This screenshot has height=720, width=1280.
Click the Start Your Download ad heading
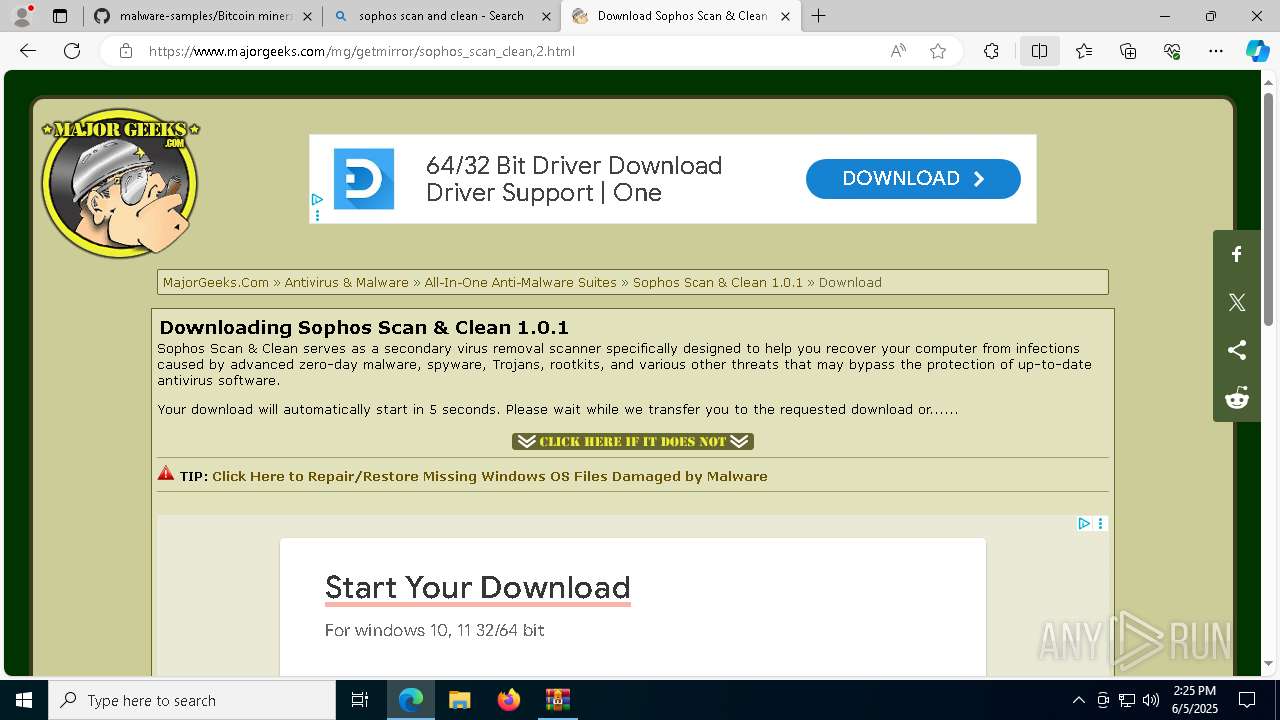click(x=478, y=587)
